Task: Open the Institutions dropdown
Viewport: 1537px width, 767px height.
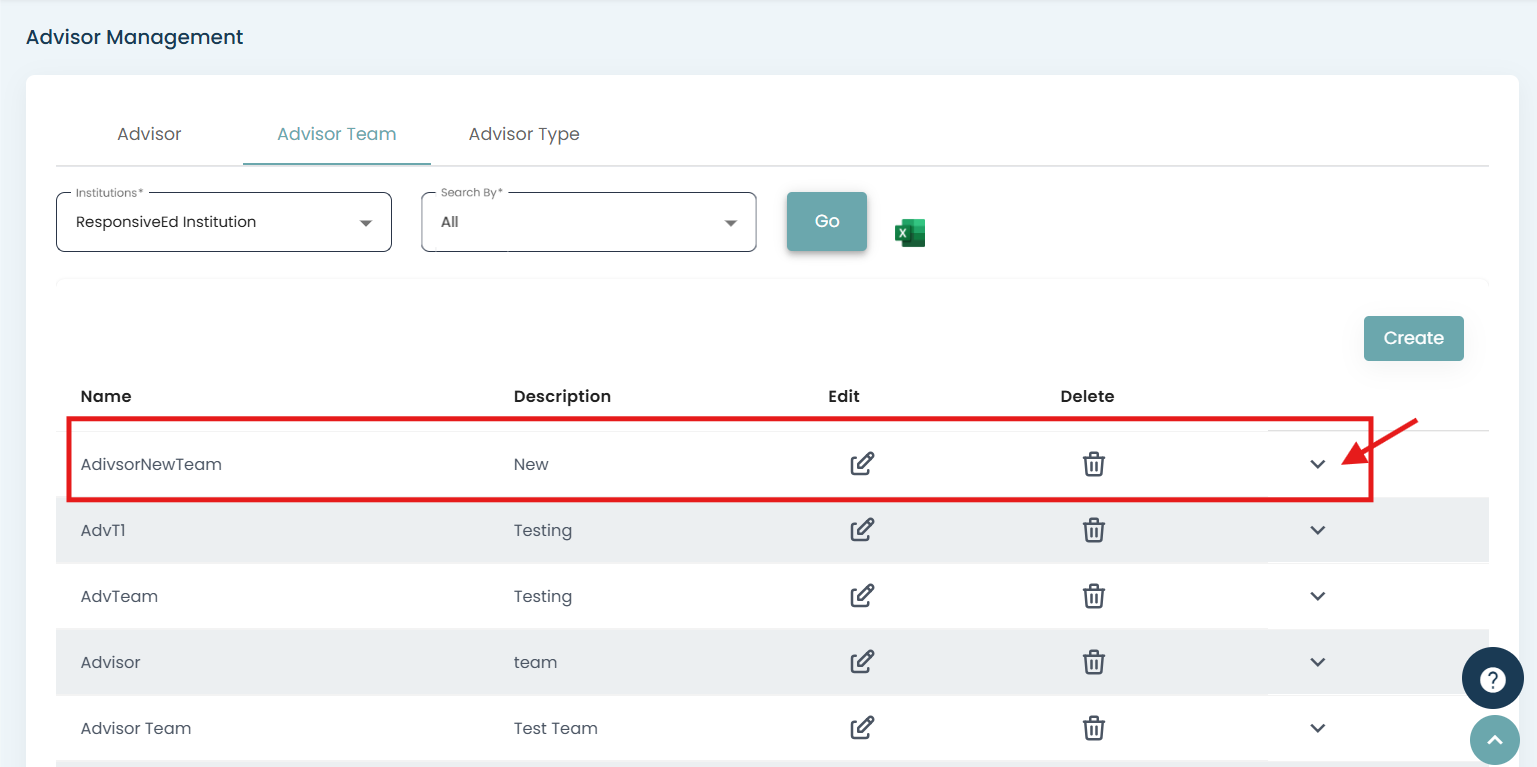Action: click(224, 222)
